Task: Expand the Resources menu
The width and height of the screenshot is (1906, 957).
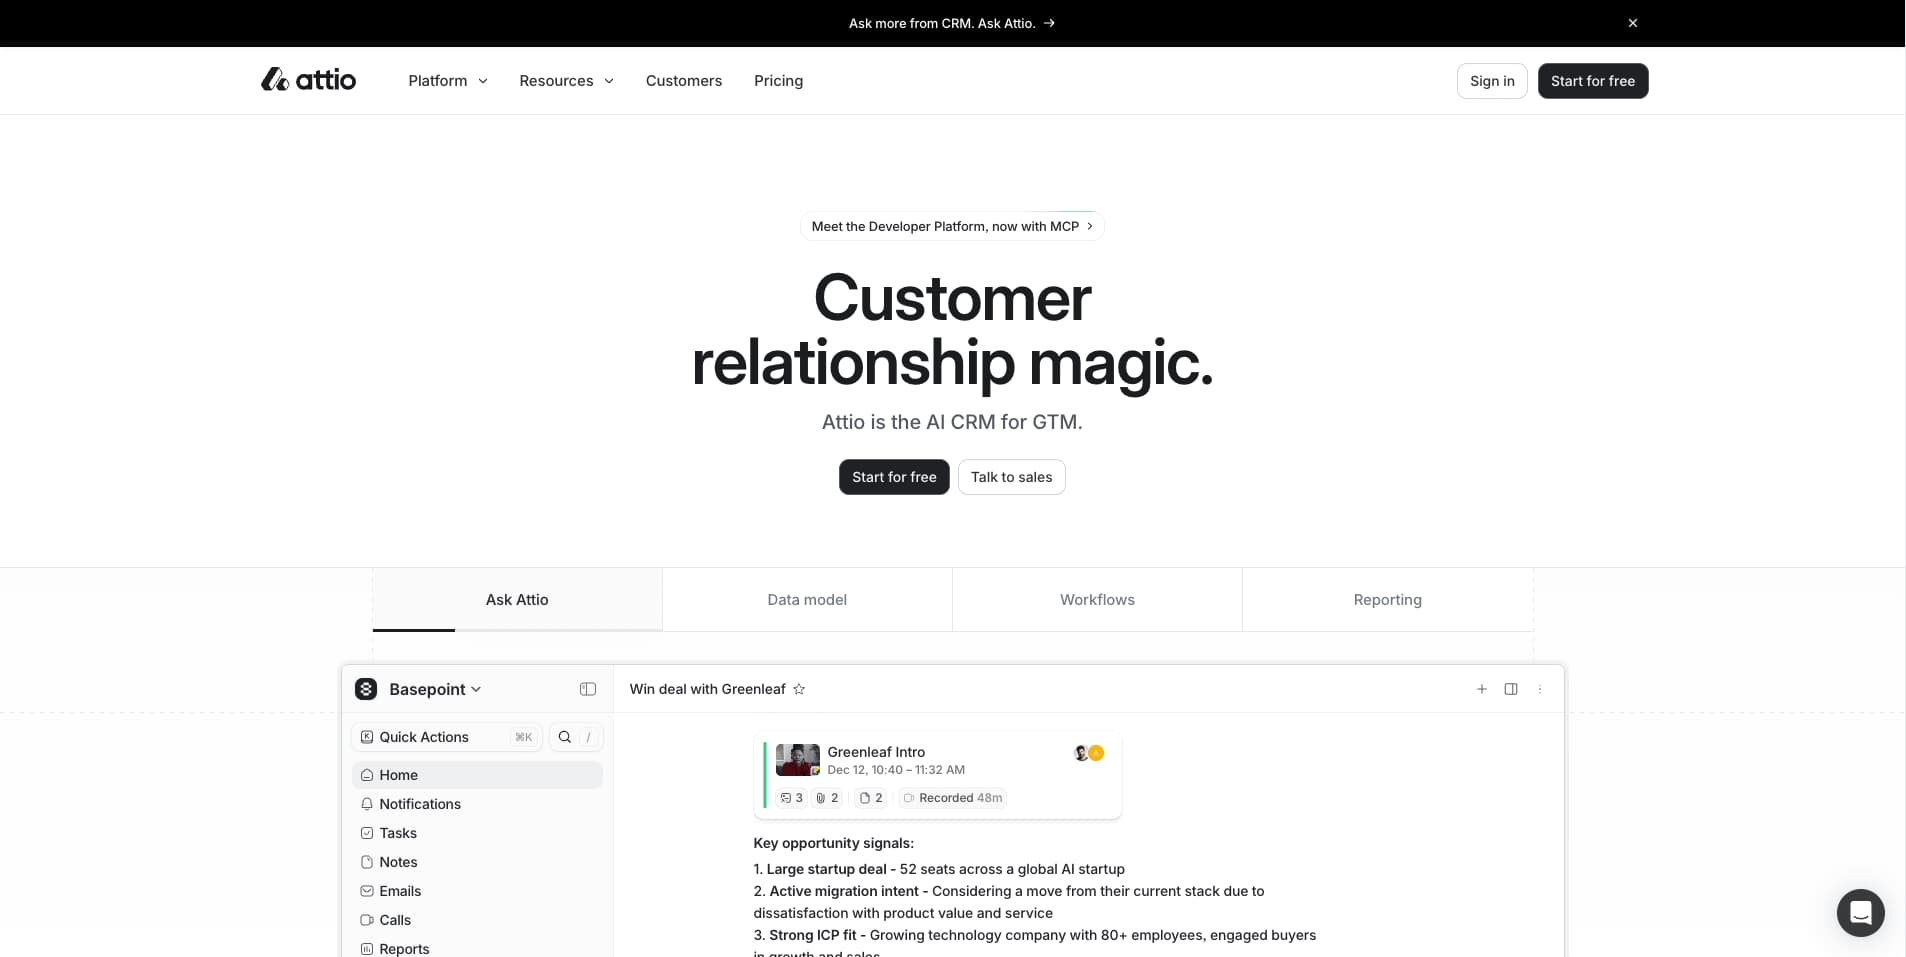Action: tap(566, 81)
